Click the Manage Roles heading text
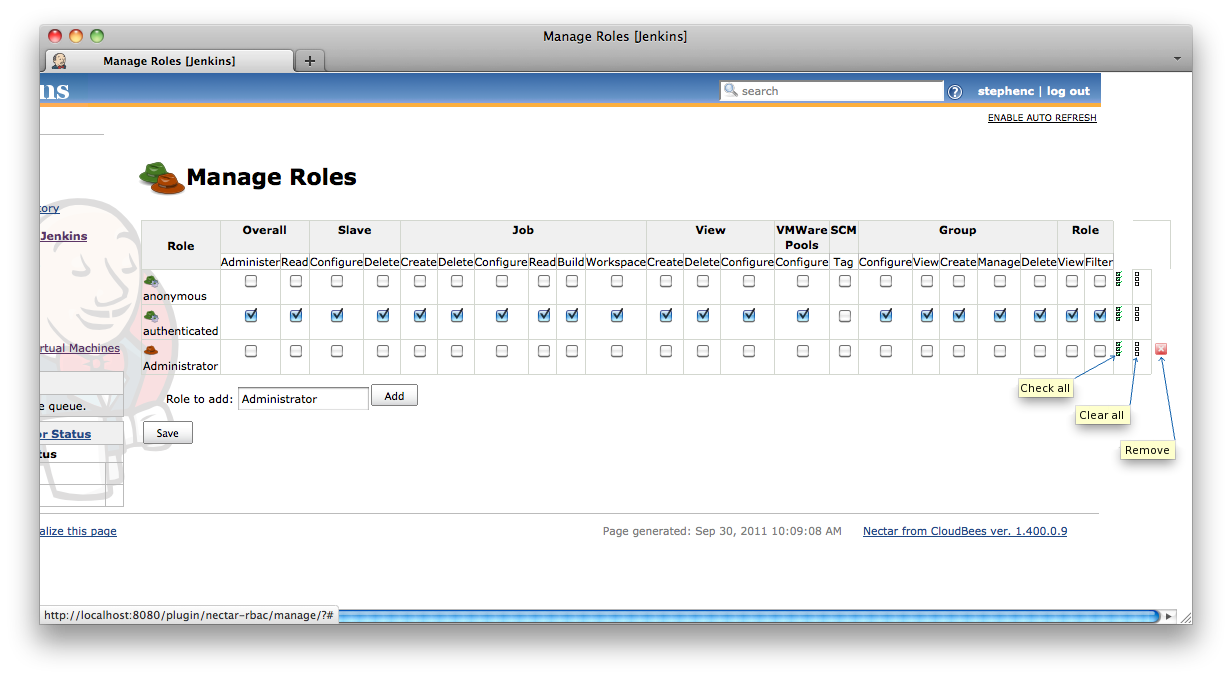Image resolution: width=1232 pixels, height=679 pixels. click(x=272, y=177)
